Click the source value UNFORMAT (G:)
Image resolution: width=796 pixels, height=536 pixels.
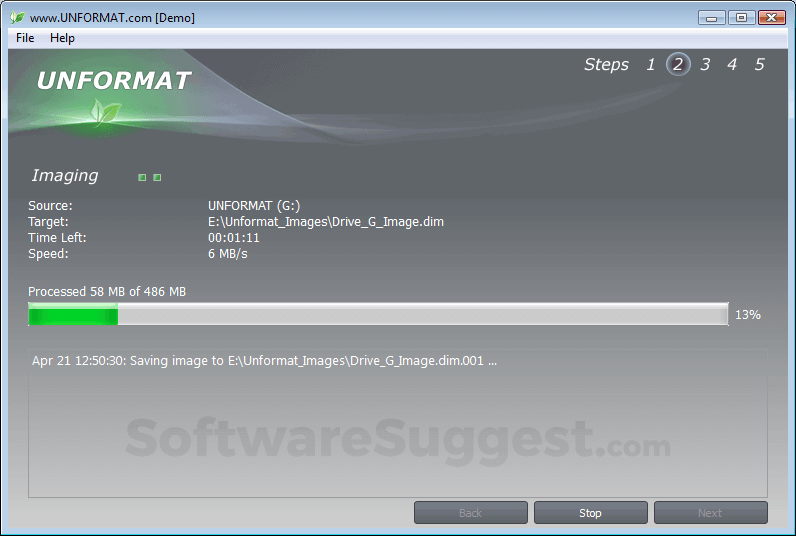254,206
